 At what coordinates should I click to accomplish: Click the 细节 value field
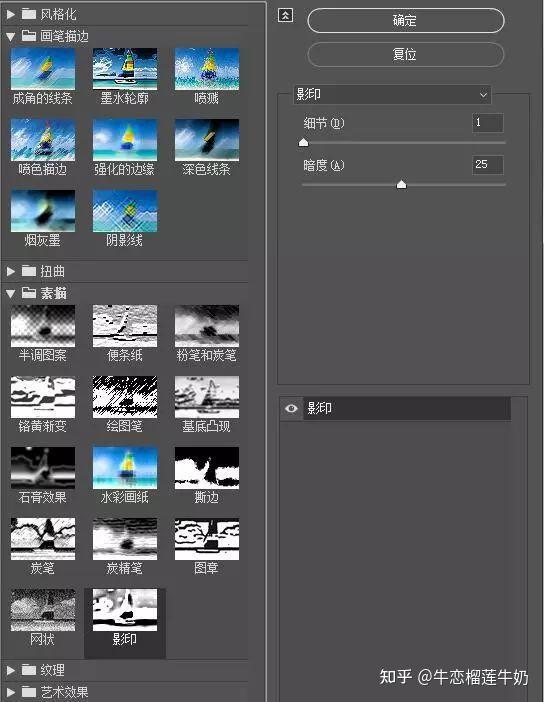point(488,123)
